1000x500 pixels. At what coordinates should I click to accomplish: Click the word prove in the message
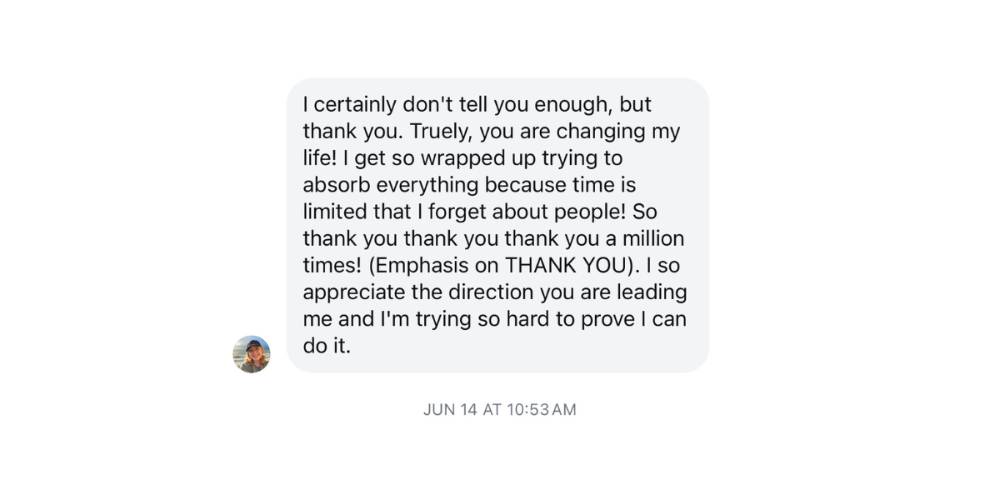point(604,320)
